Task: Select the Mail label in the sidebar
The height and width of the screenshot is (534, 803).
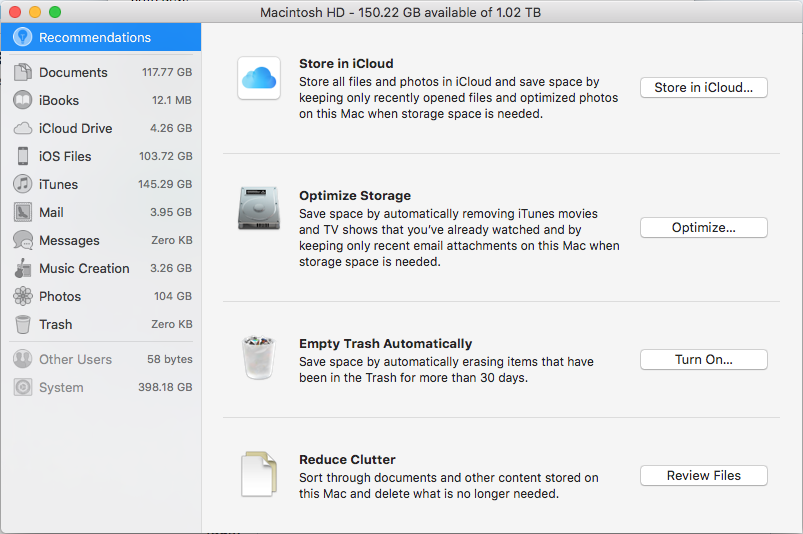Action: pos(51,212)
